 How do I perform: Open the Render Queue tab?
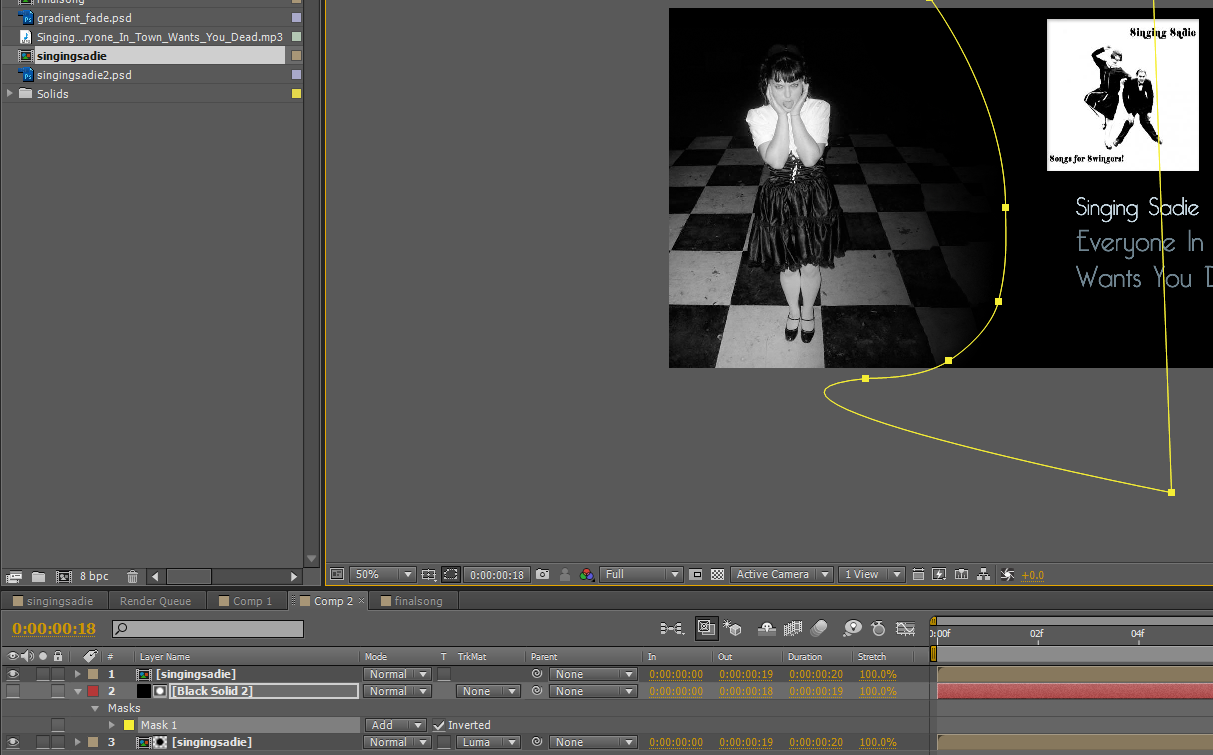coord(156,601)
